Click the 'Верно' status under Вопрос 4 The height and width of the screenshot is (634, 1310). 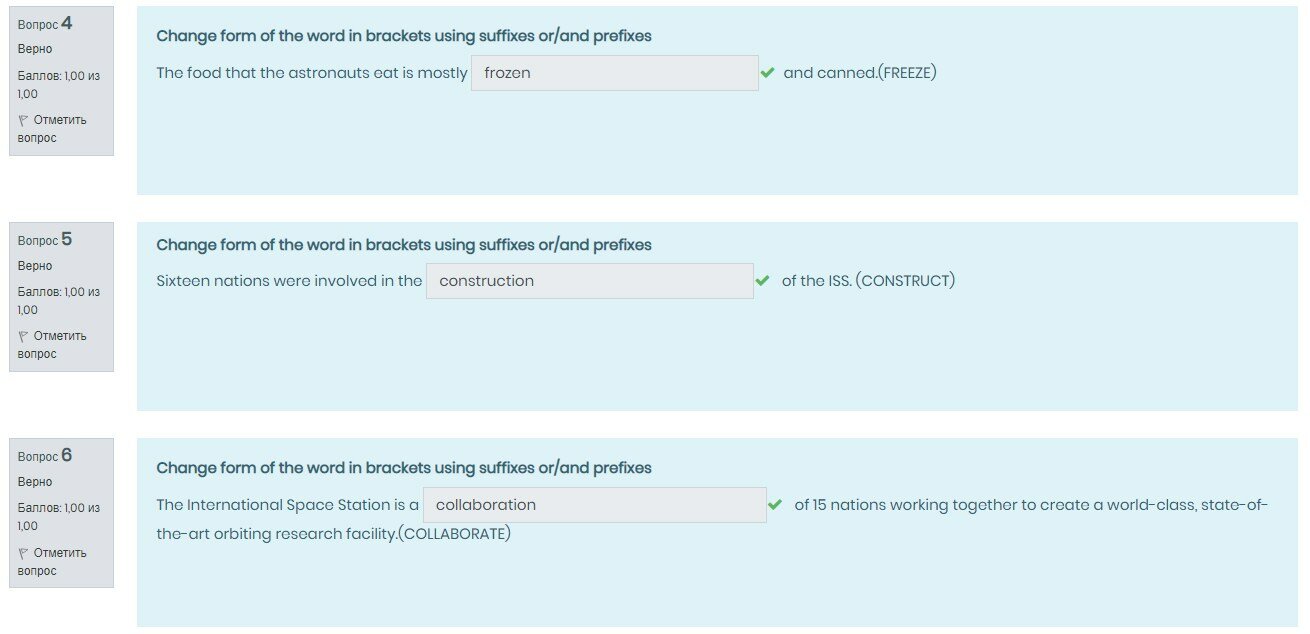click(x=35, y=49)
